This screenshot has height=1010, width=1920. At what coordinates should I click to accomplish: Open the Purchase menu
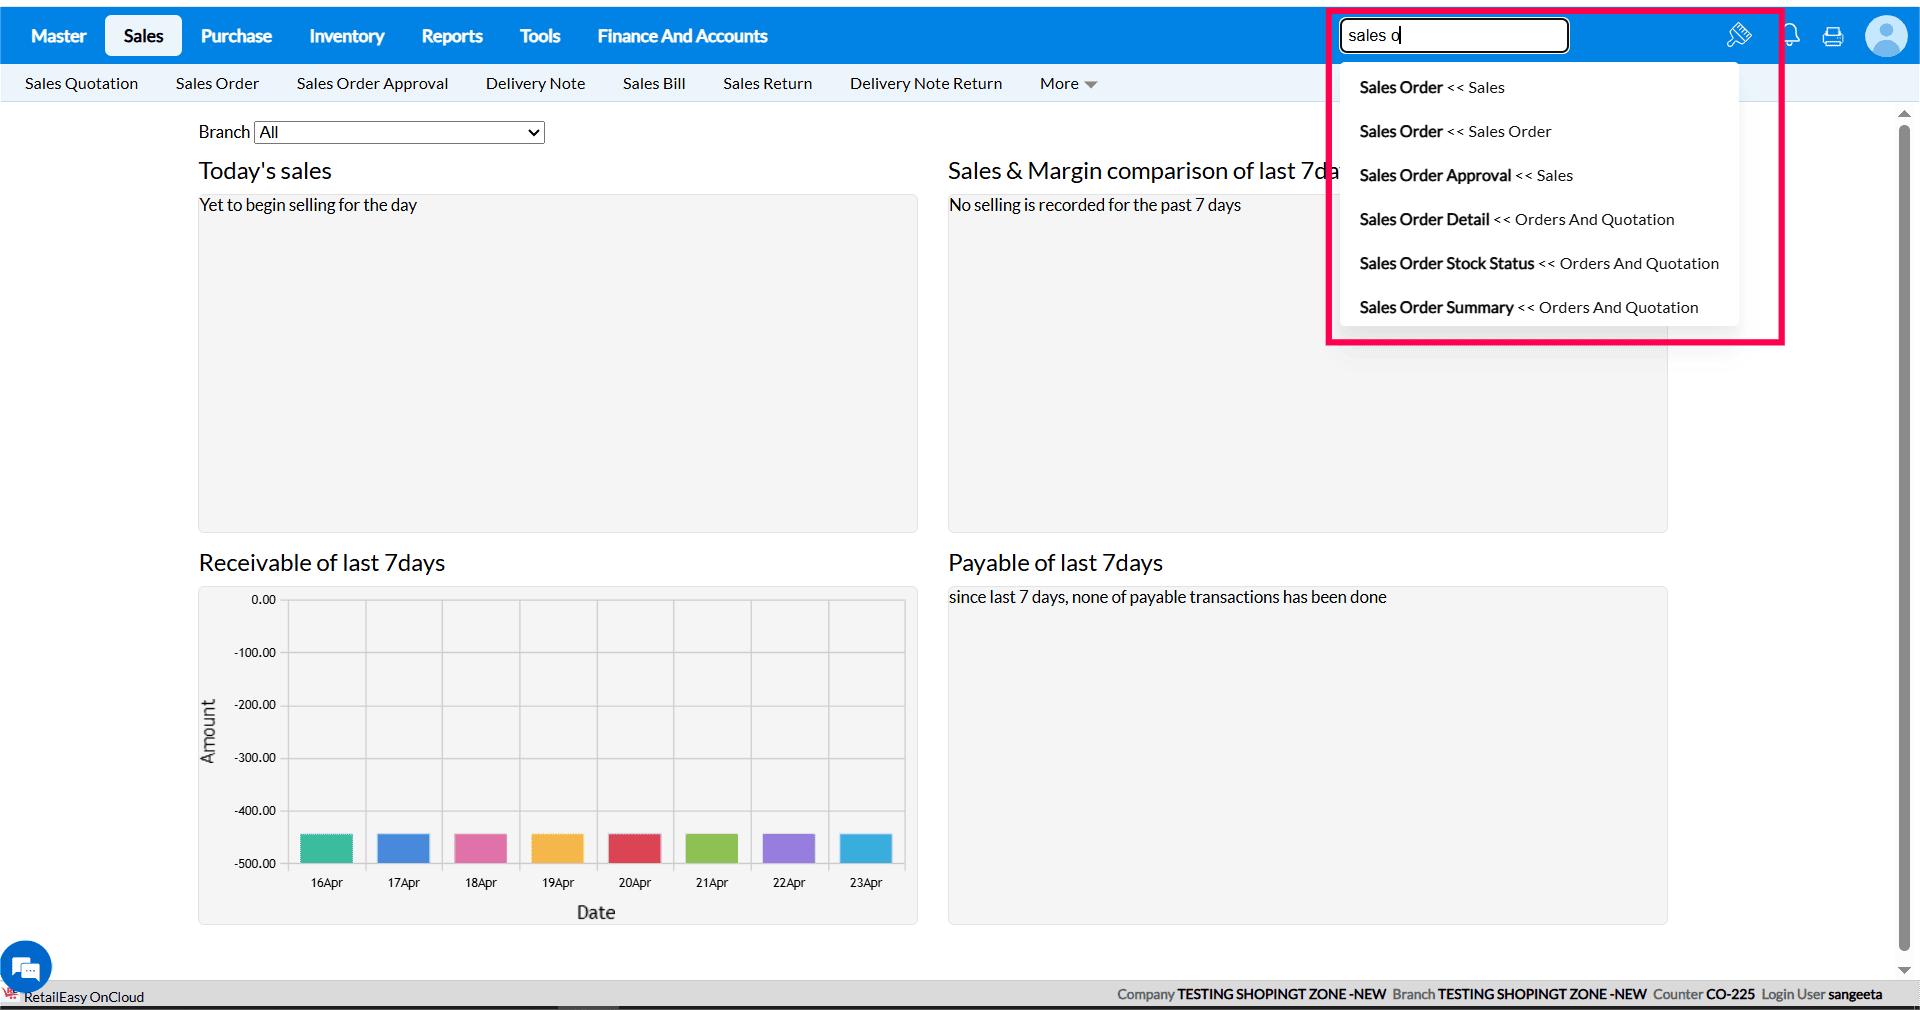(x=236, y=36)
